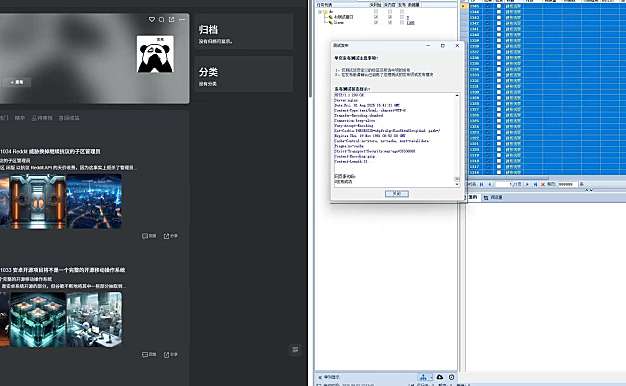The width and height of the screenshot is (626, 386).
Task: Click the double chevron collapse arrows below pager
Action: coord(588,190)
